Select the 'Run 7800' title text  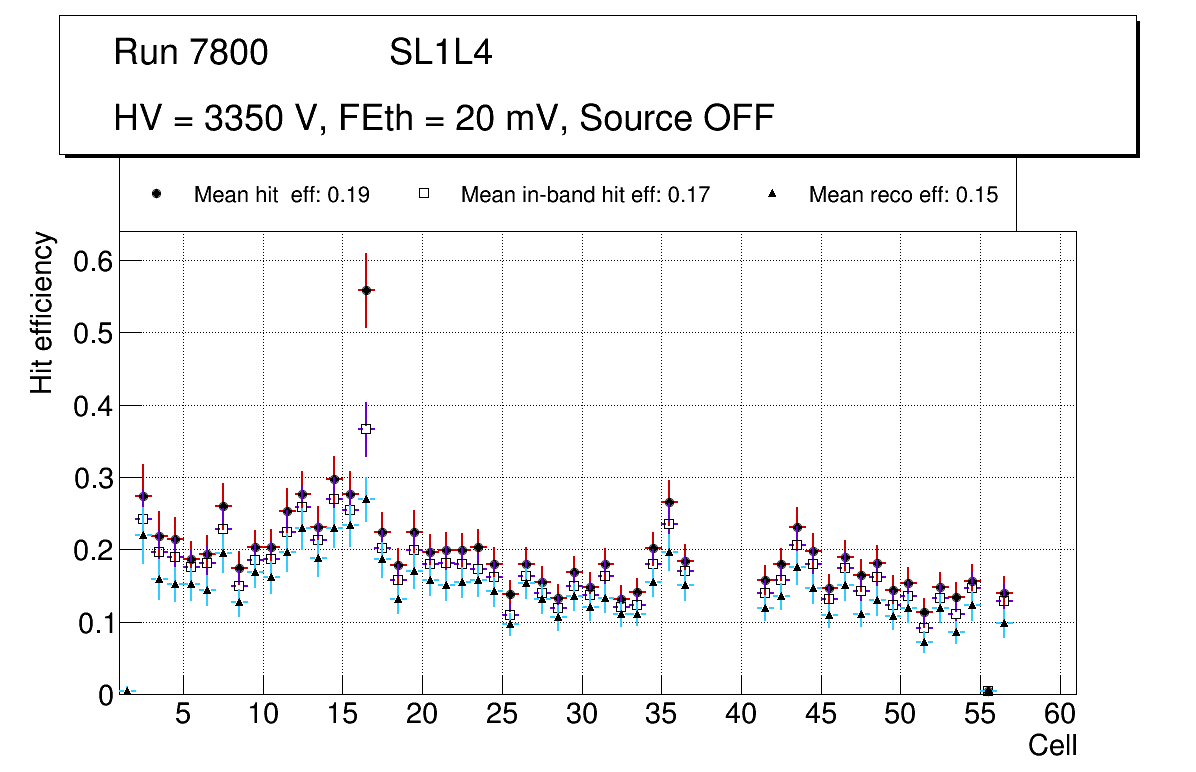point(191,53)
